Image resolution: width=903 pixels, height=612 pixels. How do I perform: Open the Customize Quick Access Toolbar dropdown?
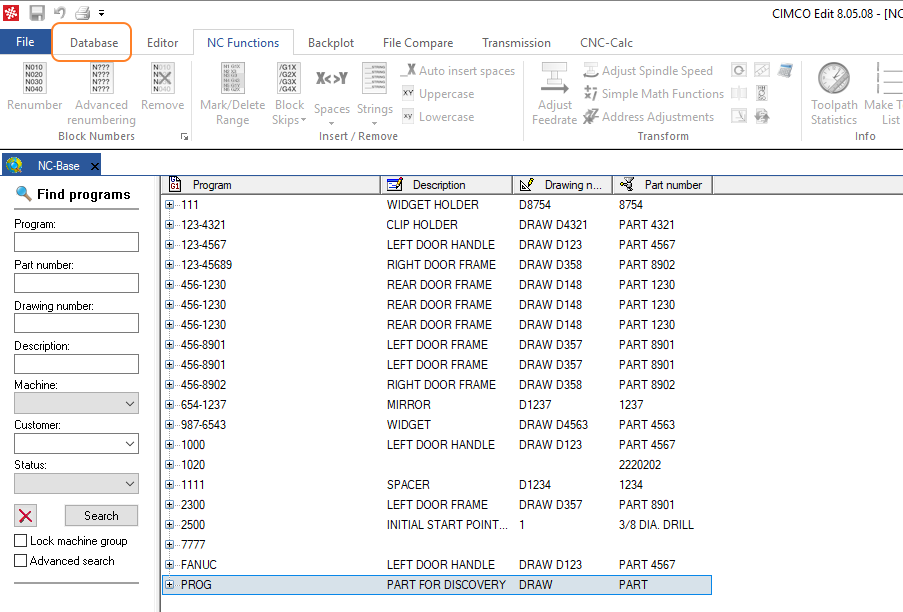101,13
